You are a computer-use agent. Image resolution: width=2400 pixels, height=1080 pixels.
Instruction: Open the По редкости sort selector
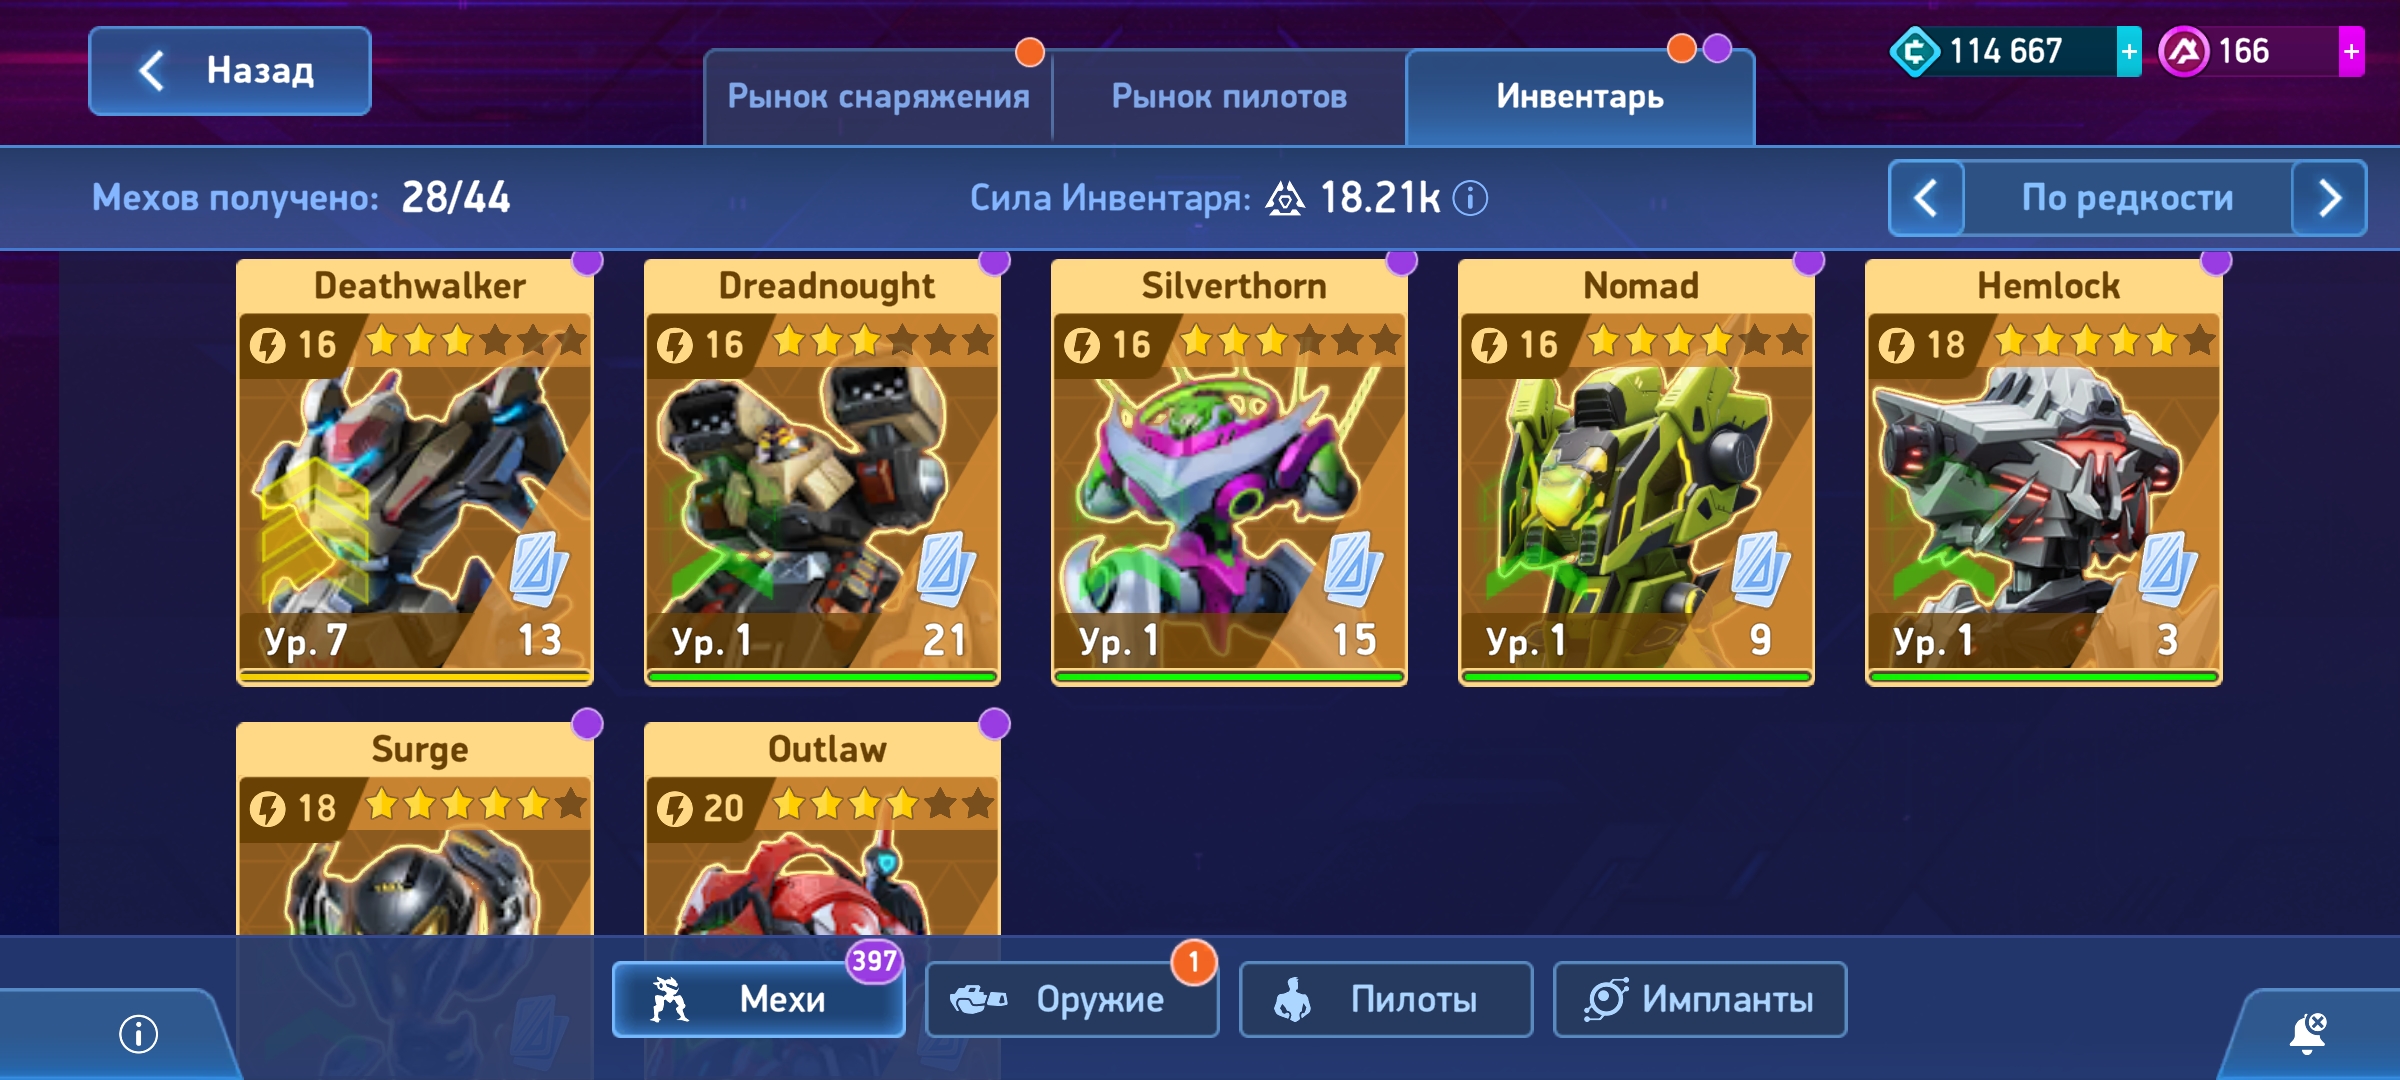coord(2127,198)
